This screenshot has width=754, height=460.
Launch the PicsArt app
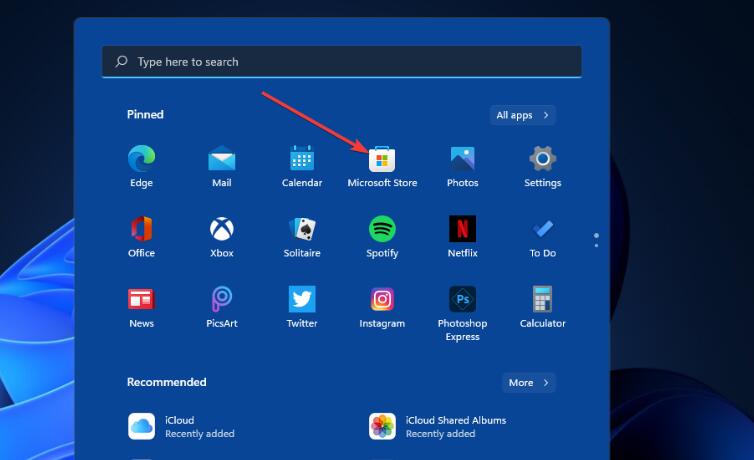pos(222,307)
